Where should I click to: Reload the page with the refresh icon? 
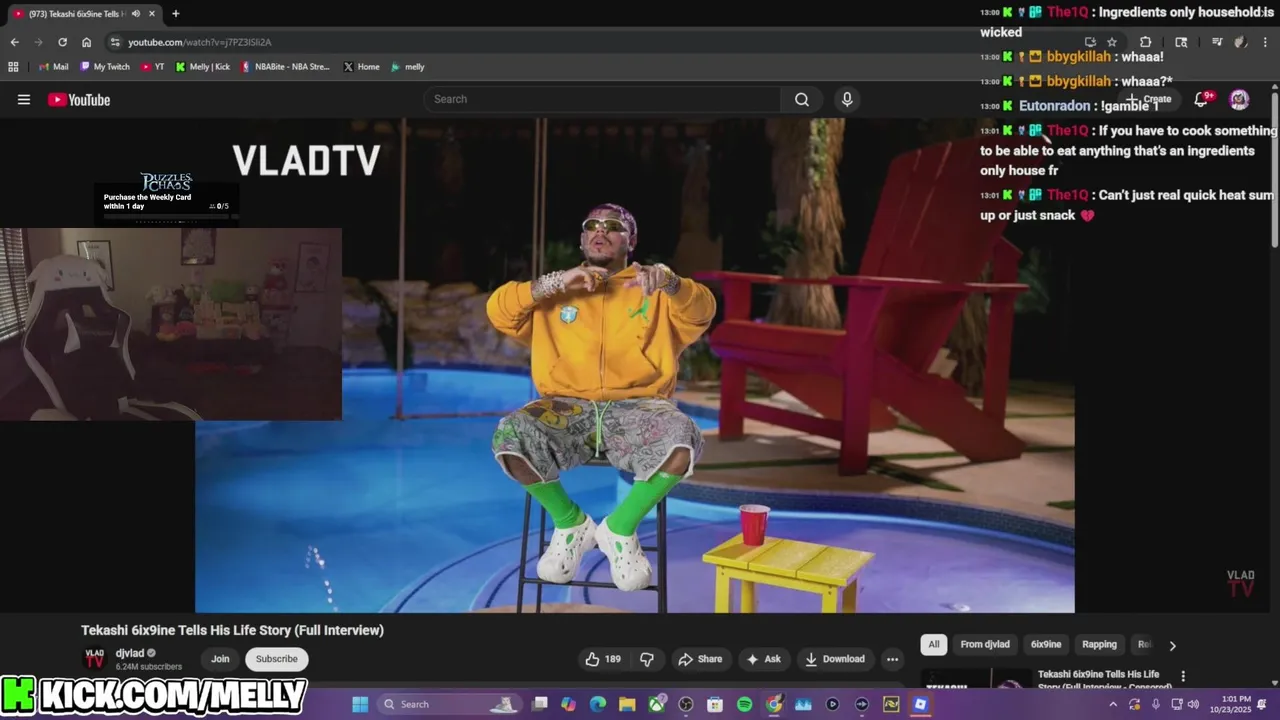62,42
